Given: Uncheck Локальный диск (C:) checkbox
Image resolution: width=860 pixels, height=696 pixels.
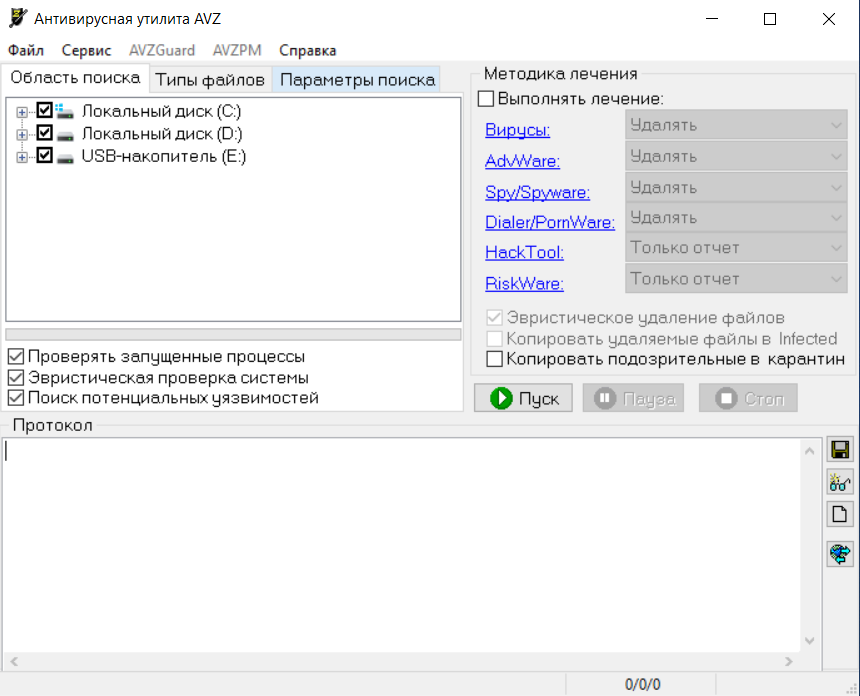Looking at the screenshot, I should pyautogui.click(x=44, y=110).
